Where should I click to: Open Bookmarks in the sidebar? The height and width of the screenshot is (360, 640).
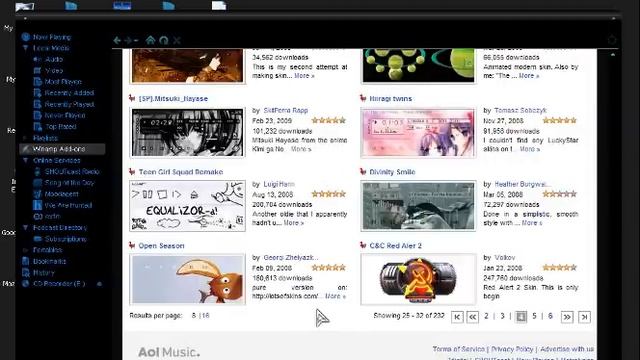coord(49,261)
